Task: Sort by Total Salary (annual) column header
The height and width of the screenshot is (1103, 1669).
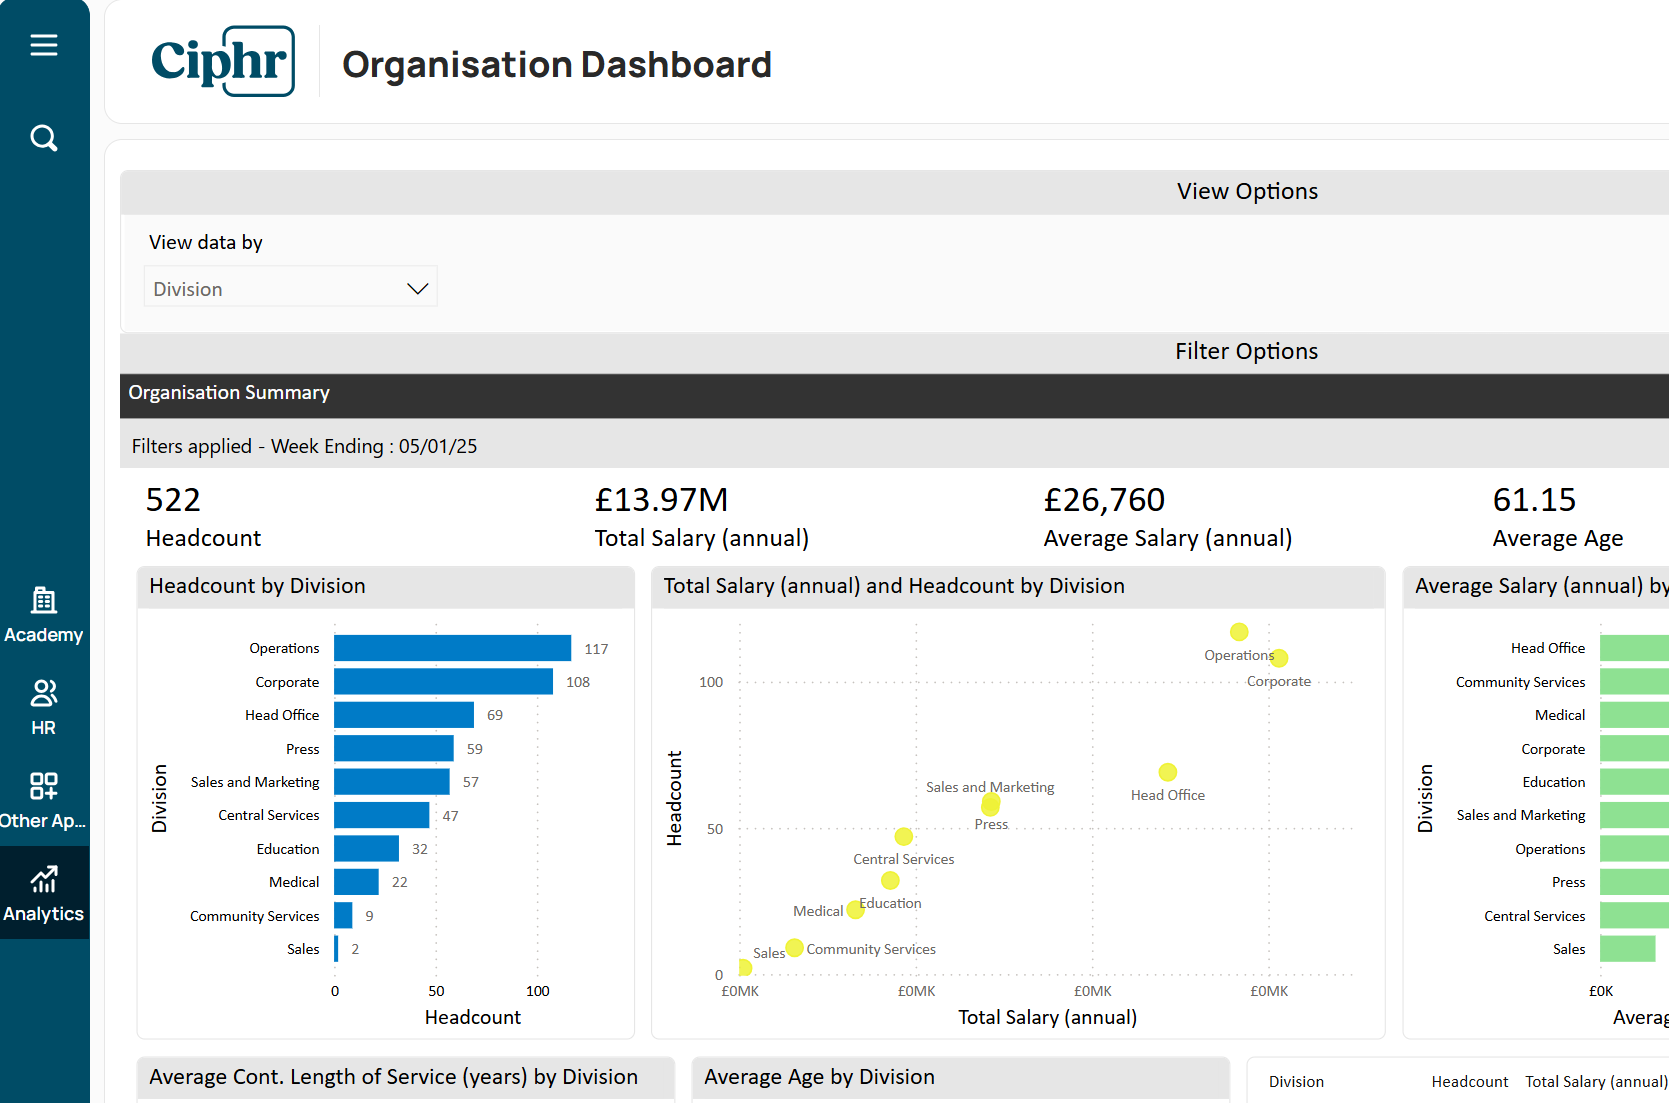Action: click(x=1596, y=1082)
